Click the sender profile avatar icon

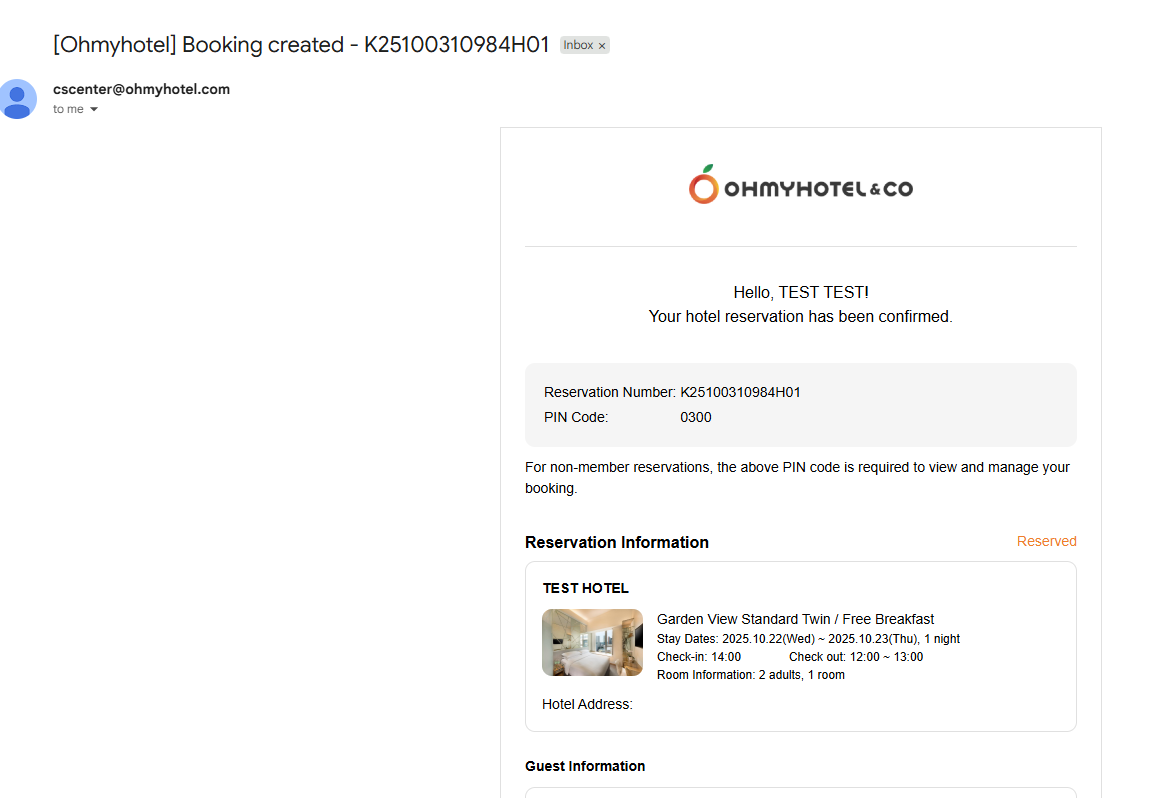[x=17, y=99]
